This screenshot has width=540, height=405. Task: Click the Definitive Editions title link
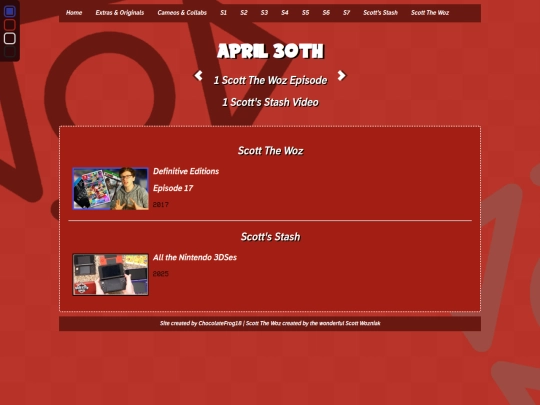pos(186,171)
